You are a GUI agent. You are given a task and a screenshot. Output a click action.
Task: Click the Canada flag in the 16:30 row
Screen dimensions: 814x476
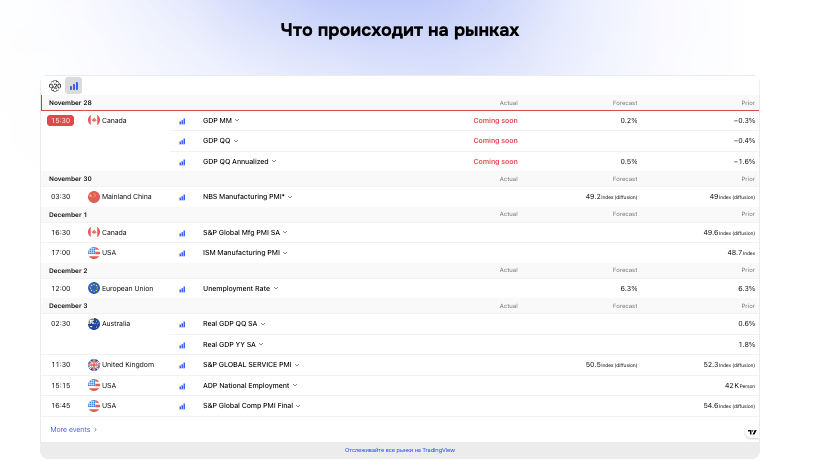[x=93, y=233]
